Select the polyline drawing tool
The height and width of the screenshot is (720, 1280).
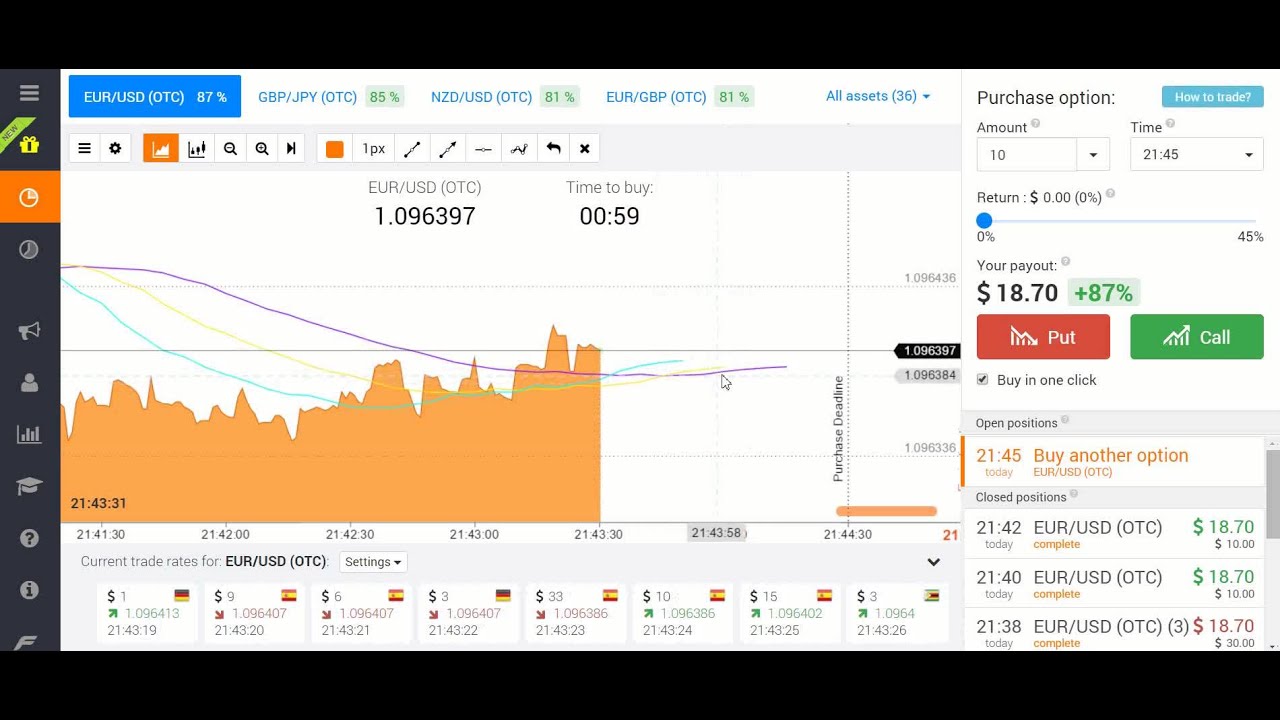pos(519,149)
